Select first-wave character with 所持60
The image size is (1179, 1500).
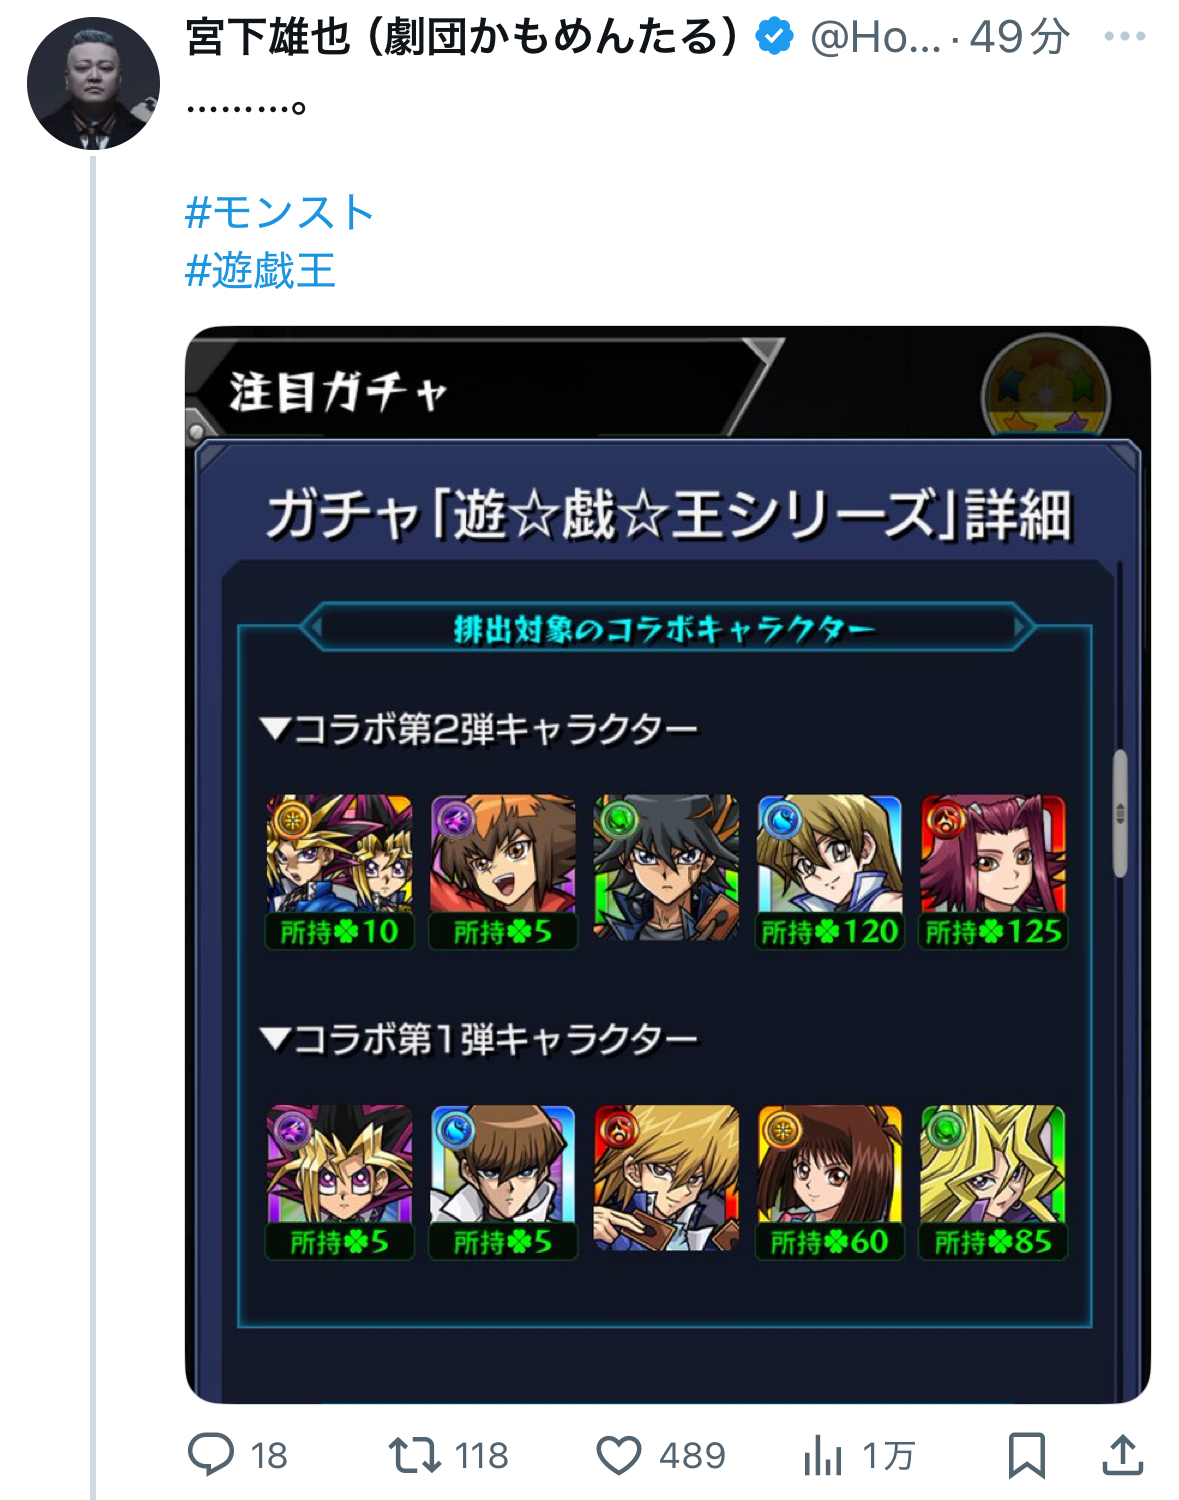click(829, 1182)
